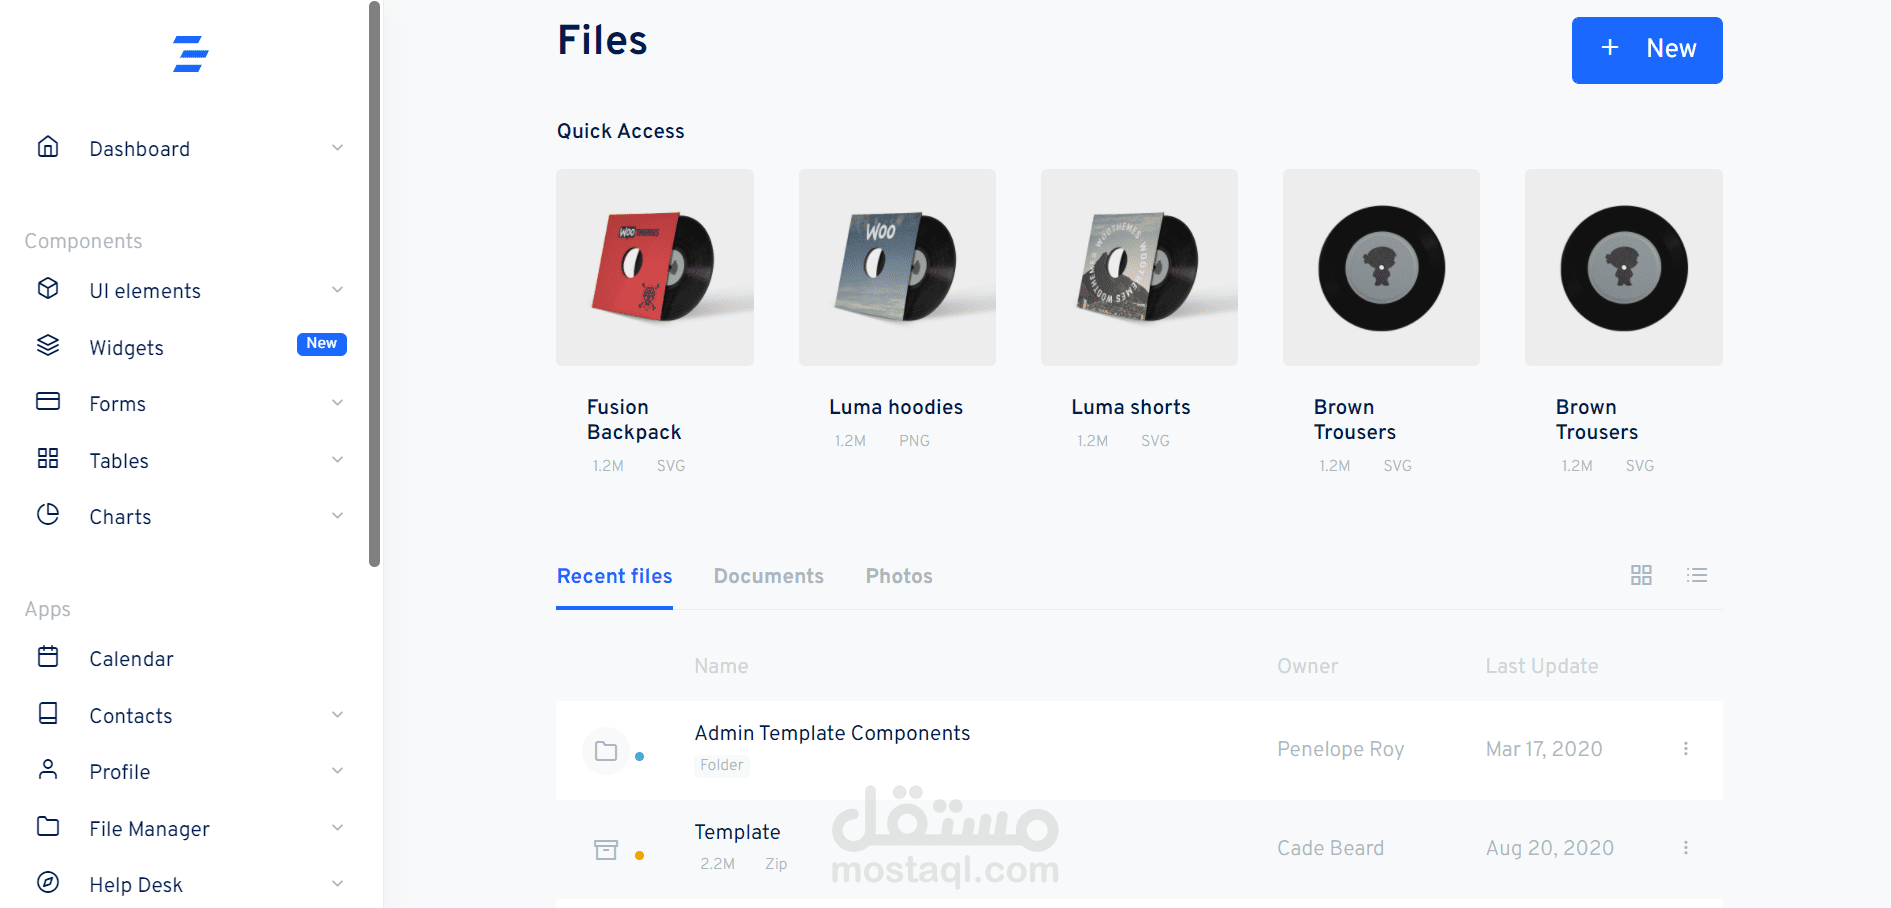Open more options for the Template zip row
1891x908 pixels.
pyautogui.click(x=1685, y=848)
